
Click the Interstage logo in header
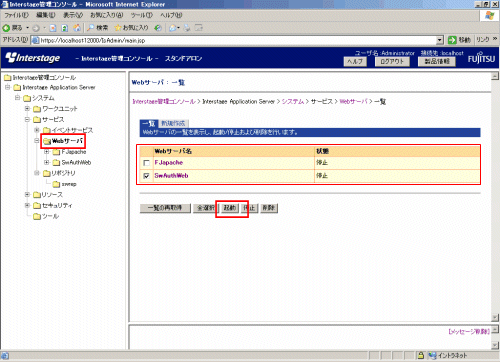point(33,58)
